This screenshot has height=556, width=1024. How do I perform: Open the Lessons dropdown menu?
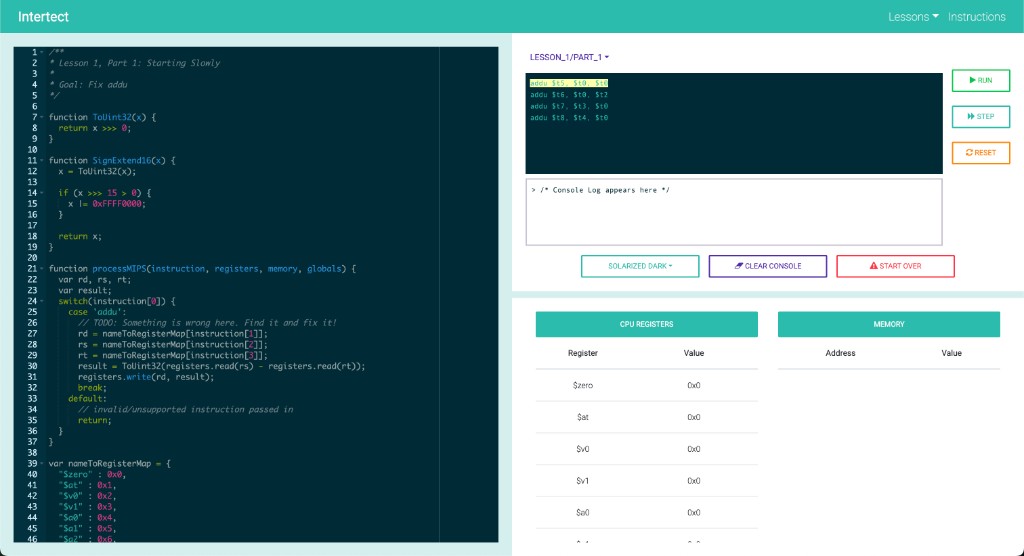(913, 17)
